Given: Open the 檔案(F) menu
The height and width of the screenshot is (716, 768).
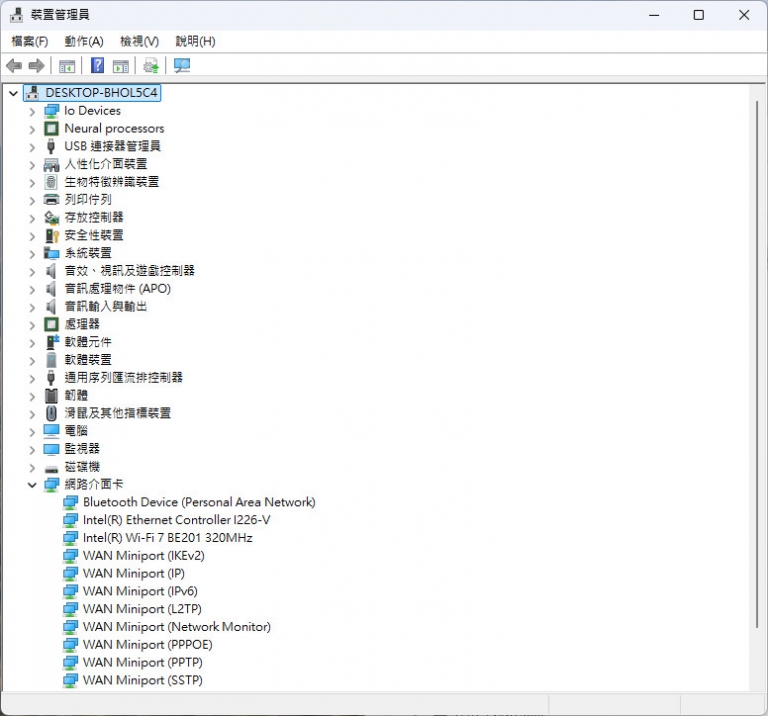Looking at the screenshot, I should (29, 42).
